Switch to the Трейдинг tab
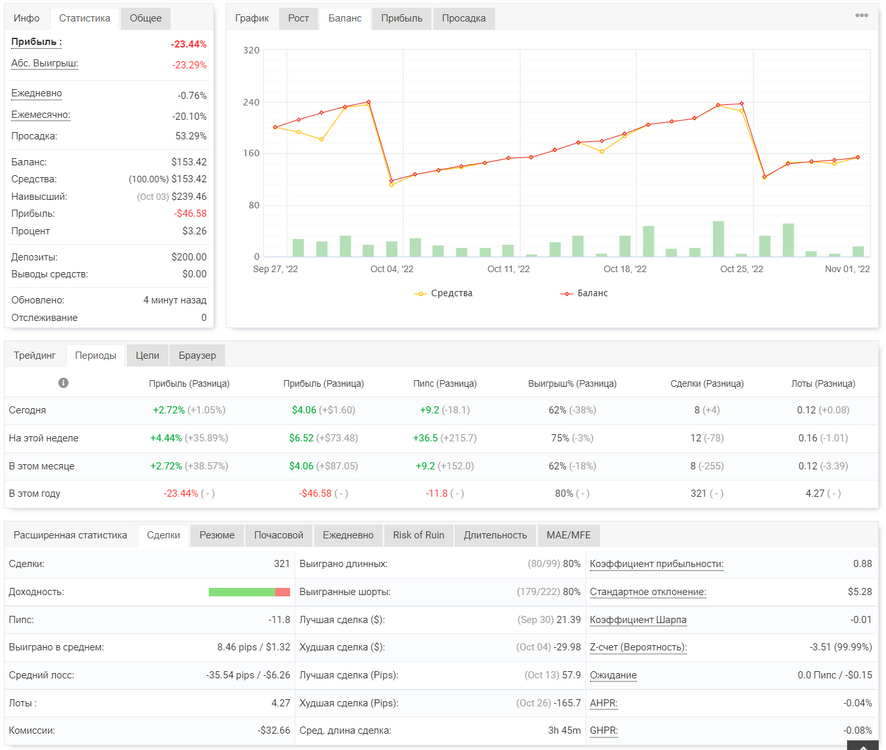 pyautogui.click(x=35, y=356)
